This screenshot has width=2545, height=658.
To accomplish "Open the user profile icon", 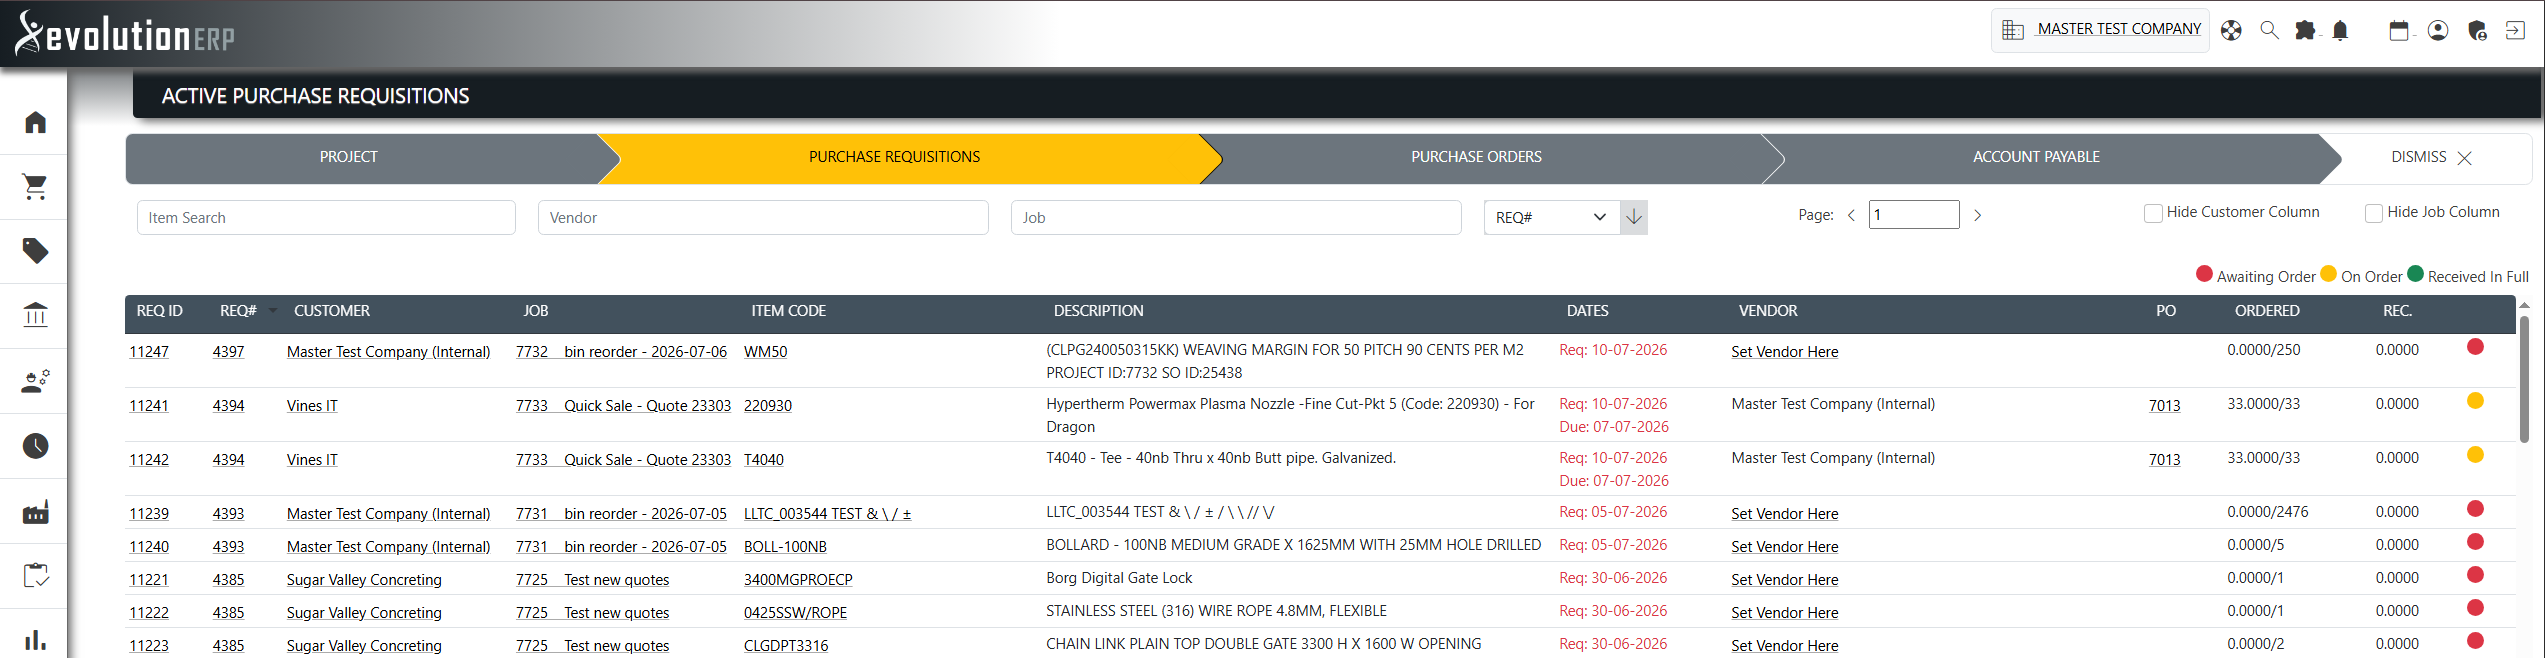I will (2438, 30).
